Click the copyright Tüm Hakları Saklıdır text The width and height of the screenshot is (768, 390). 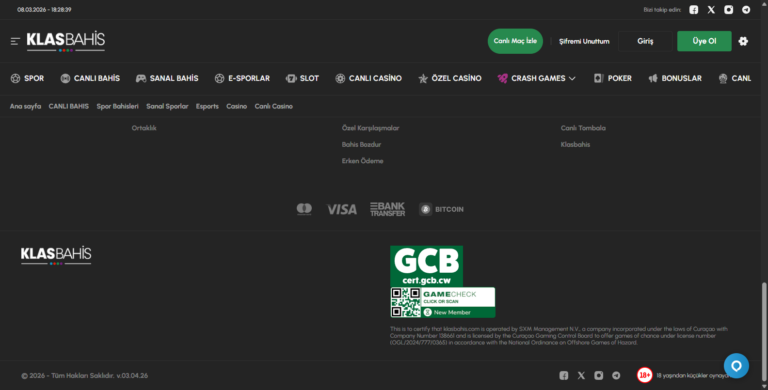(84, 375)
